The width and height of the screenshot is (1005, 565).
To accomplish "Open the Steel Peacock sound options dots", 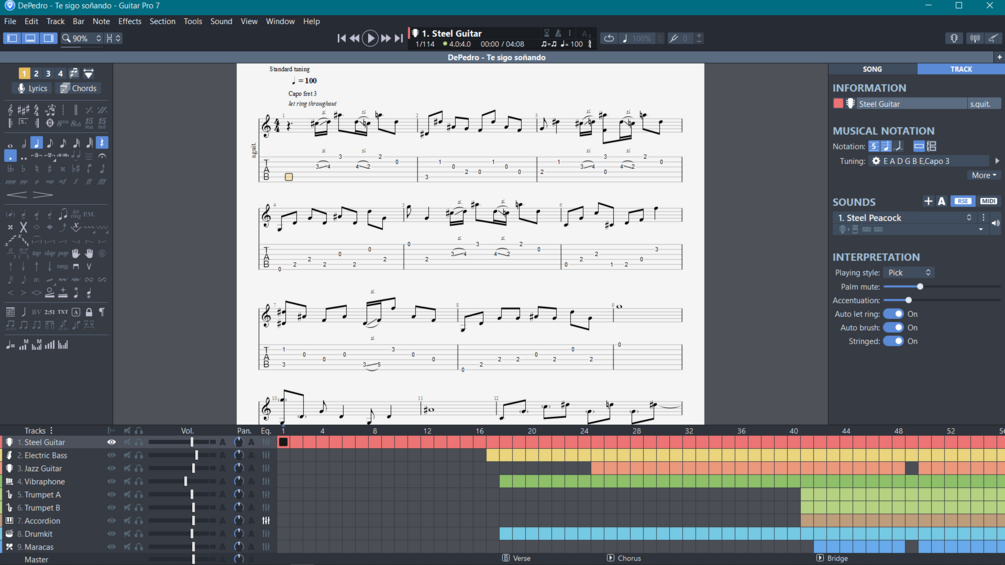I will 984,218.
